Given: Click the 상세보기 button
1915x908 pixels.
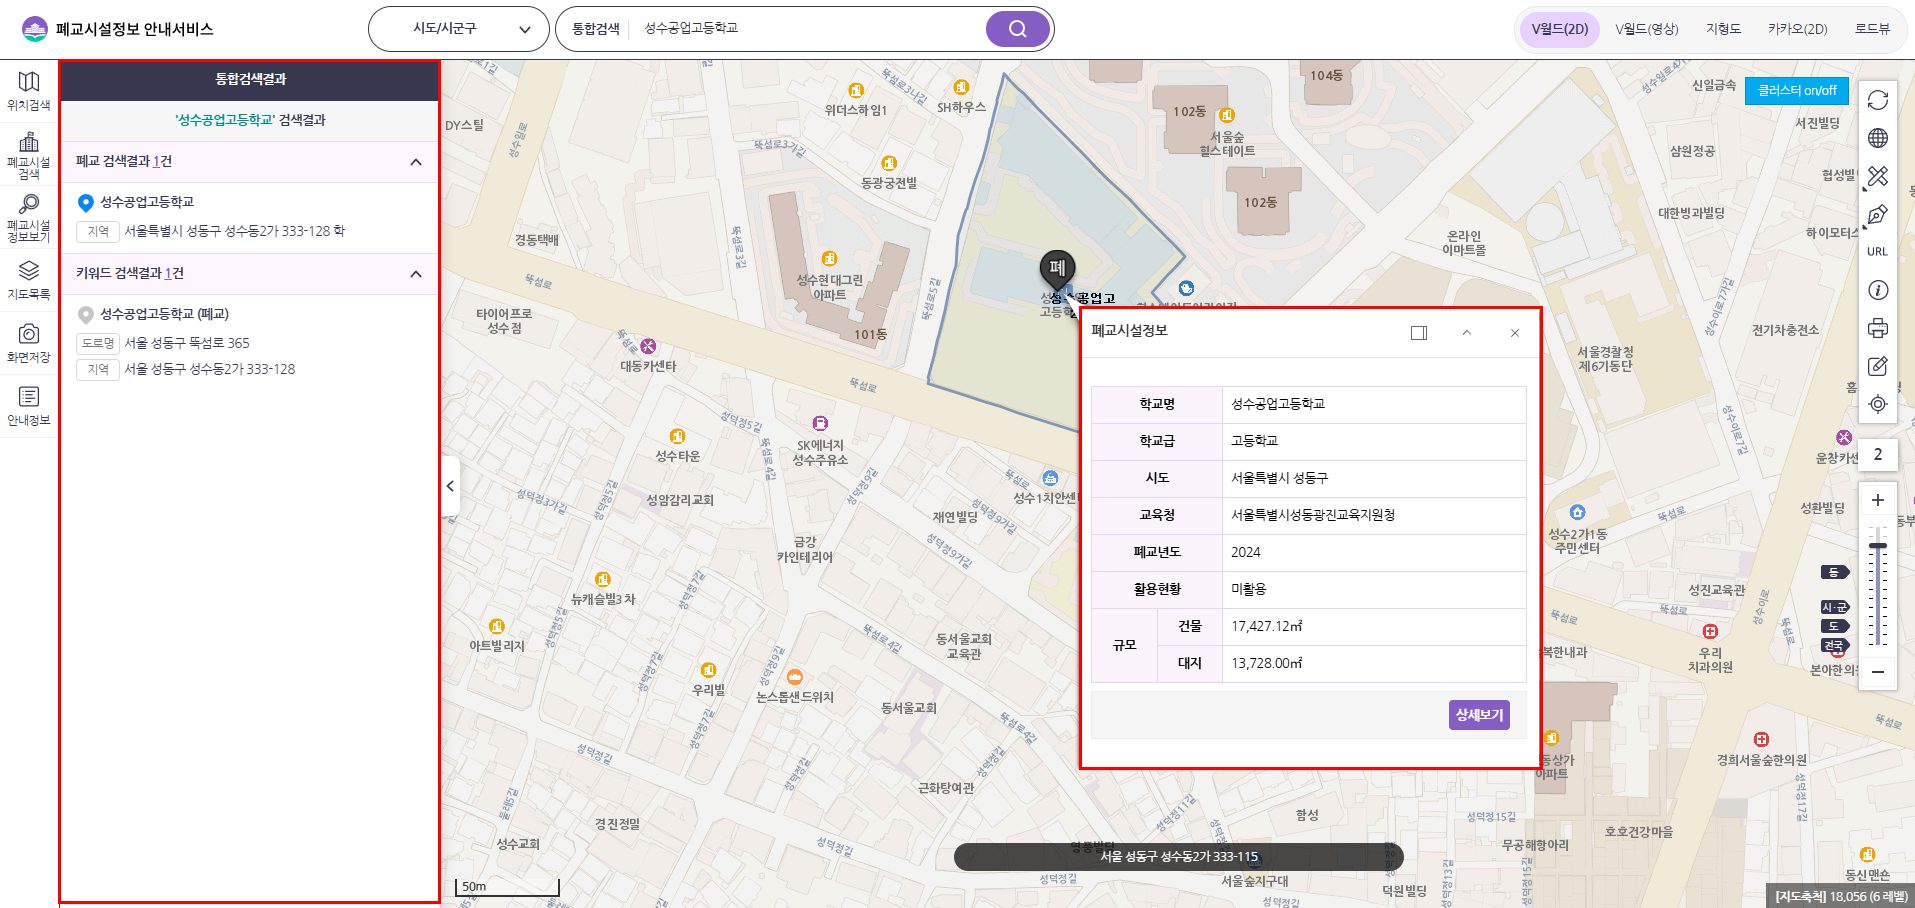Looking at the screenshot, I should tap(1479, 715).
